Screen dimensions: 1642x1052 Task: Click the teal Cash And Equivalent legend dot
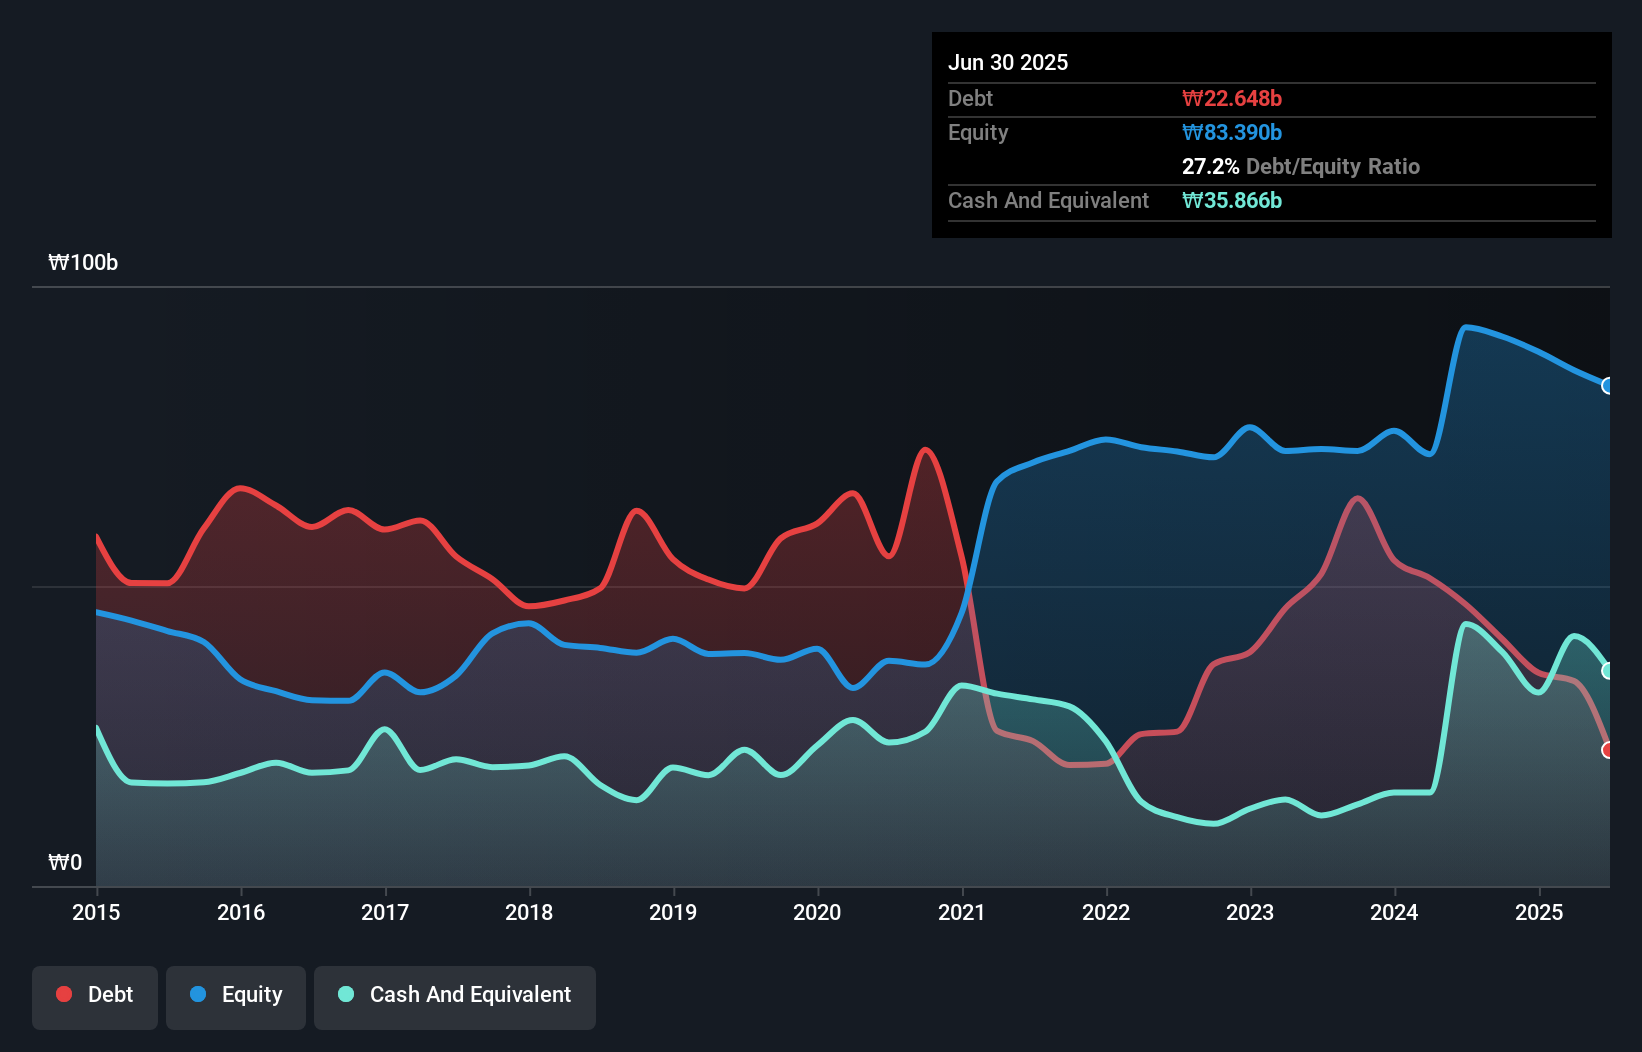click(344, 994)
